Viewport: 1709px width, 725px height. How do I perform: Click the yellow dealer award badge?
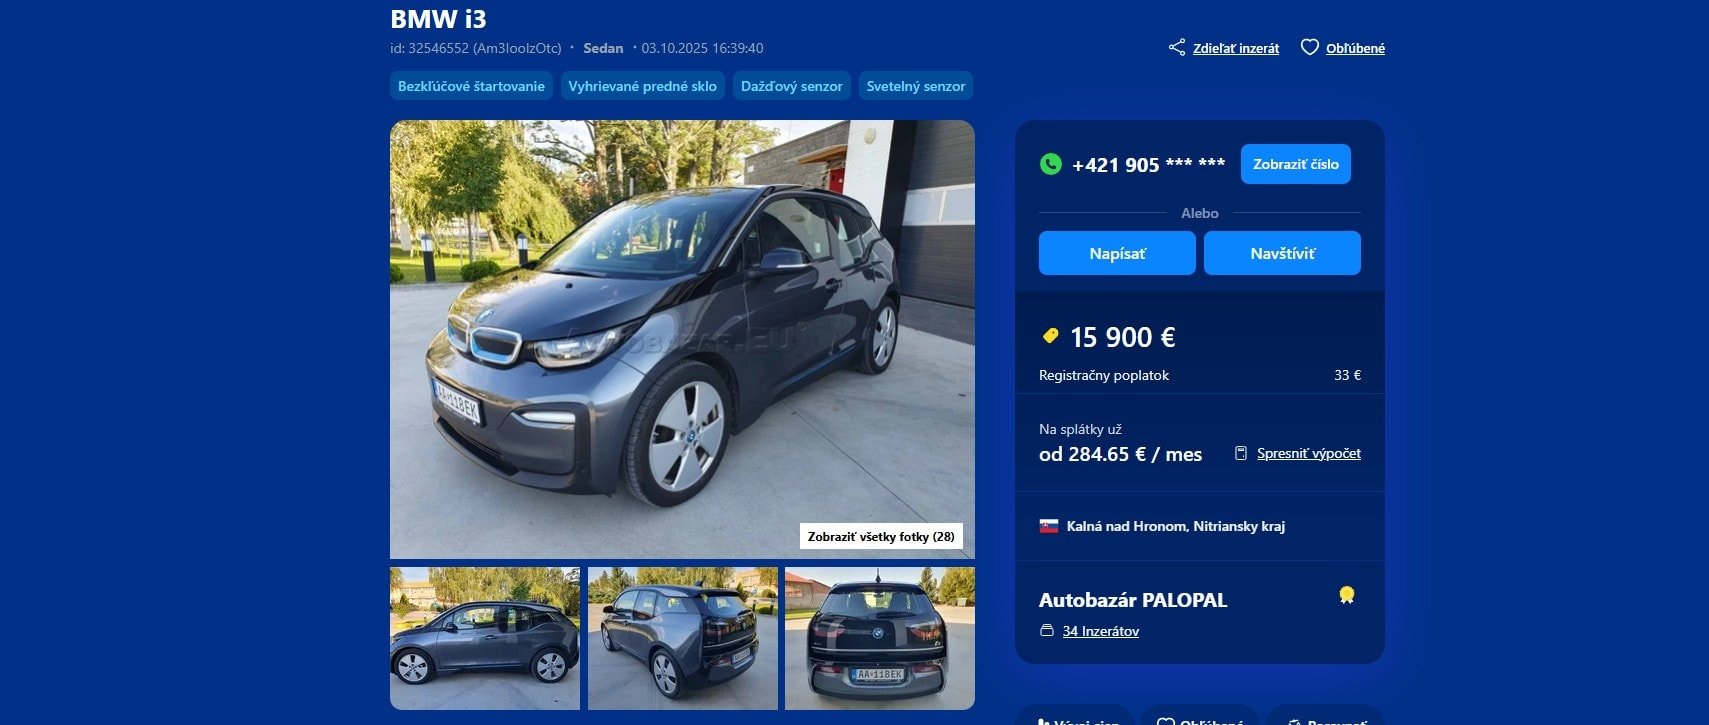click(x=1347, y=595)
